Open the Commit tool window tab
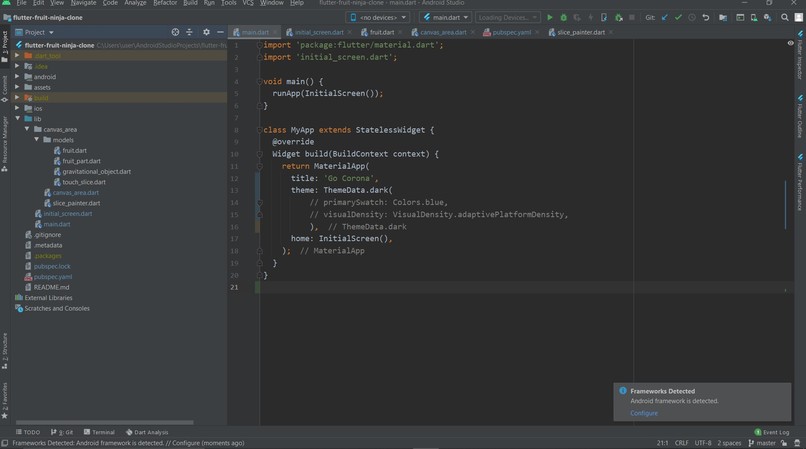This screenshot has width=806, height=449. [5, 88]
